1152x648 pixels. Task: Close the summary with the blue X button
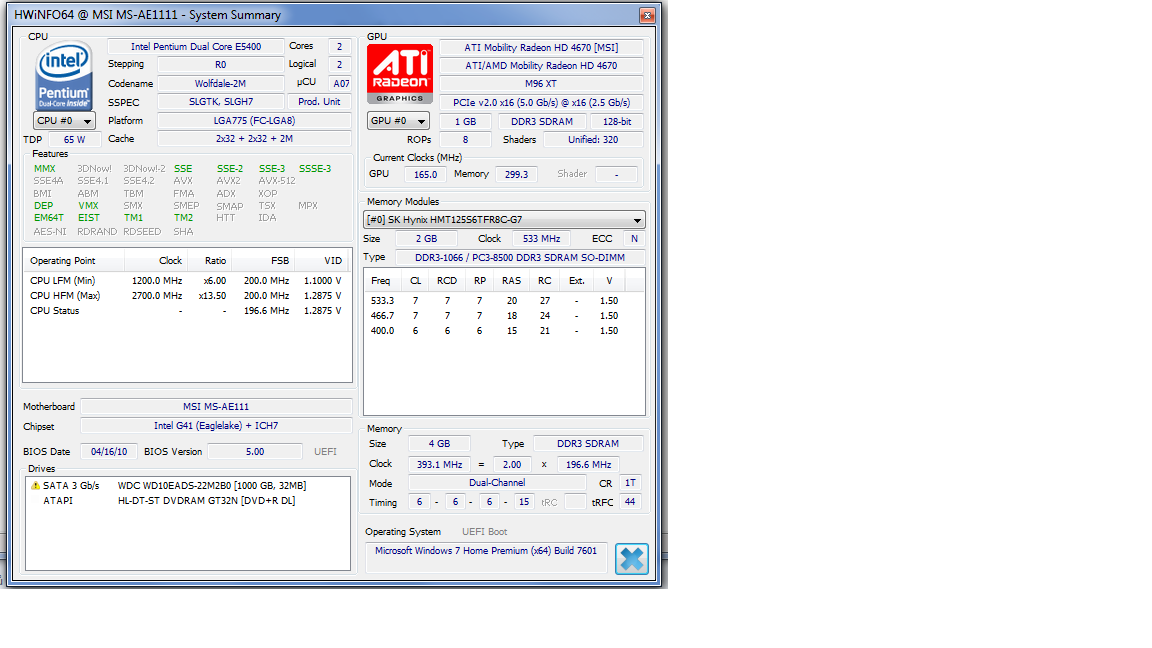(632, 559)
